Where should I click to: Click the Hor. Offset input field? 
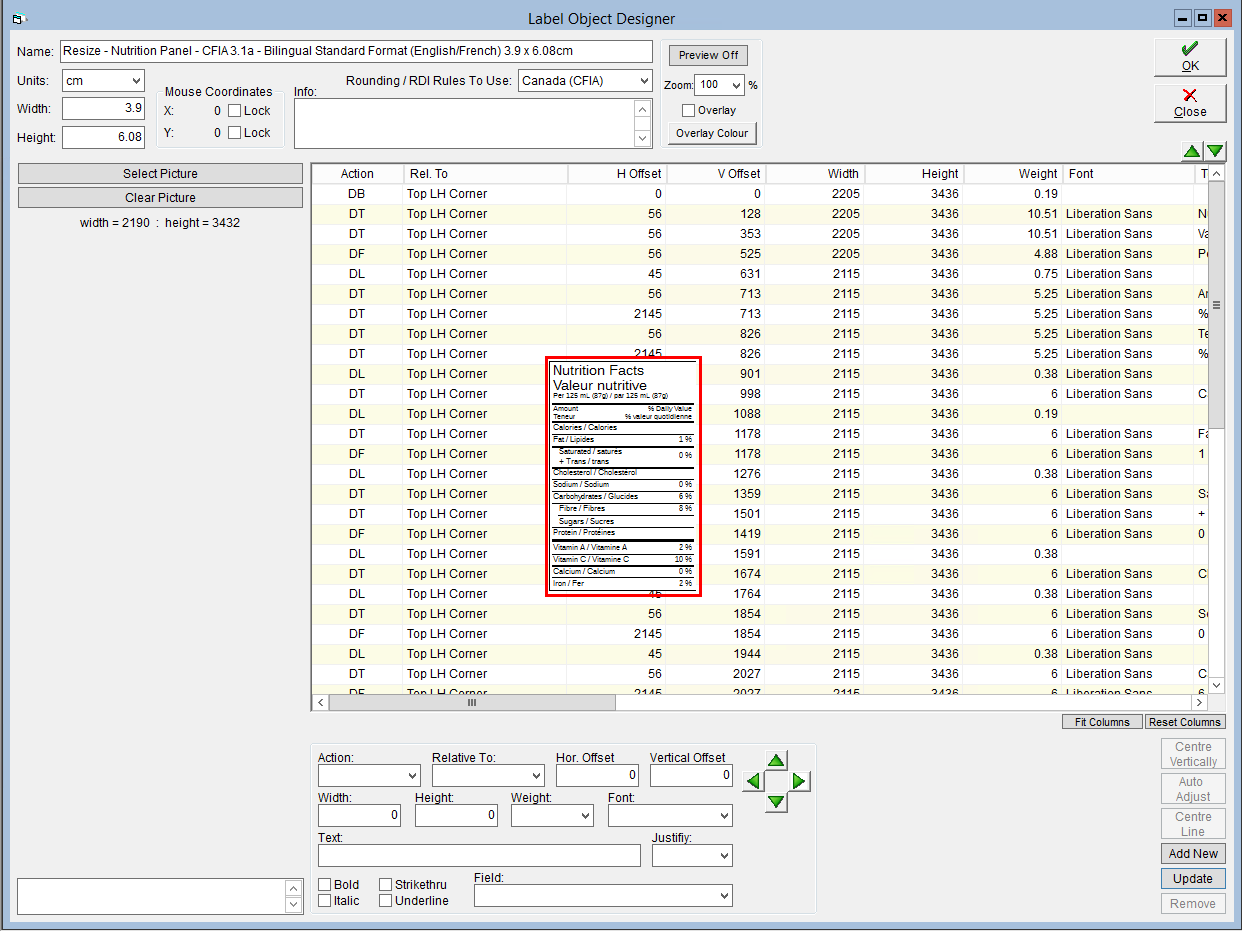pos(597,775)
